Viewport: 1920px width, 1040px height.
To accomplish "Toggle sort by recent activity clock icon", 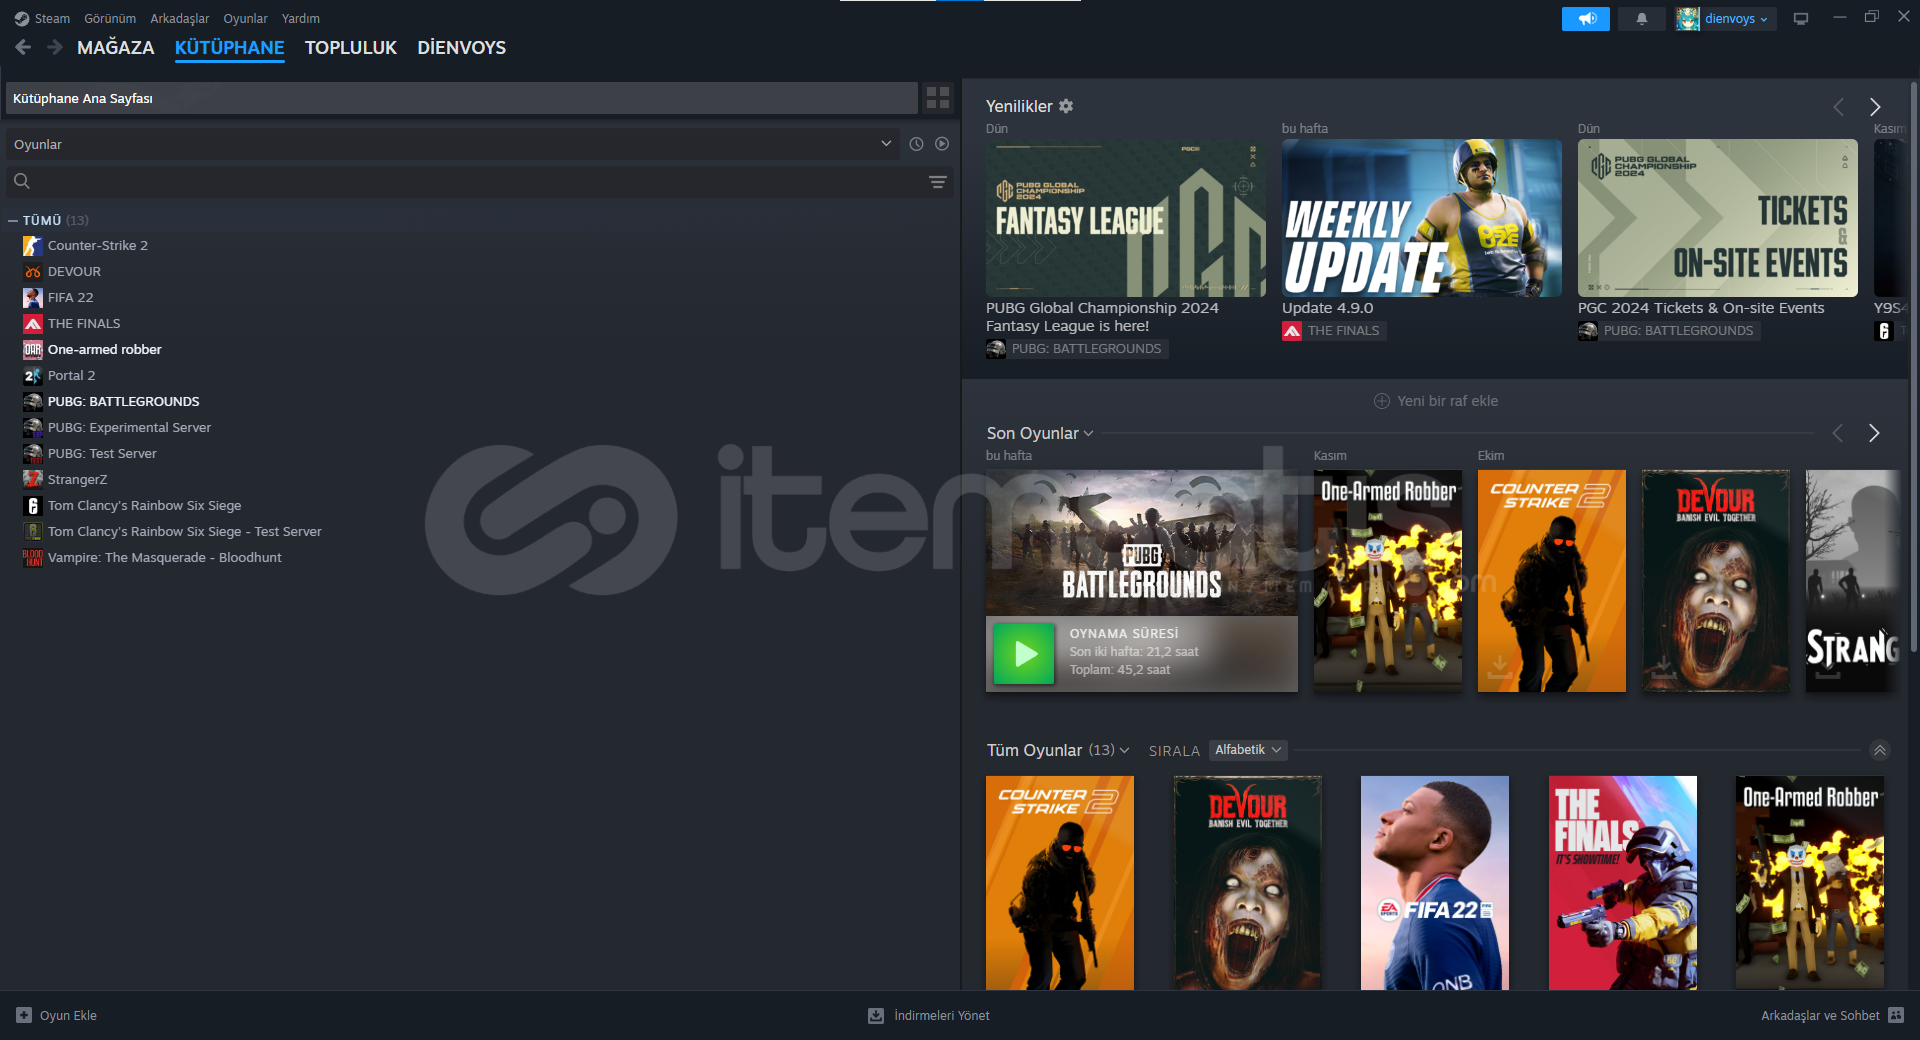I will click(916, 144).
